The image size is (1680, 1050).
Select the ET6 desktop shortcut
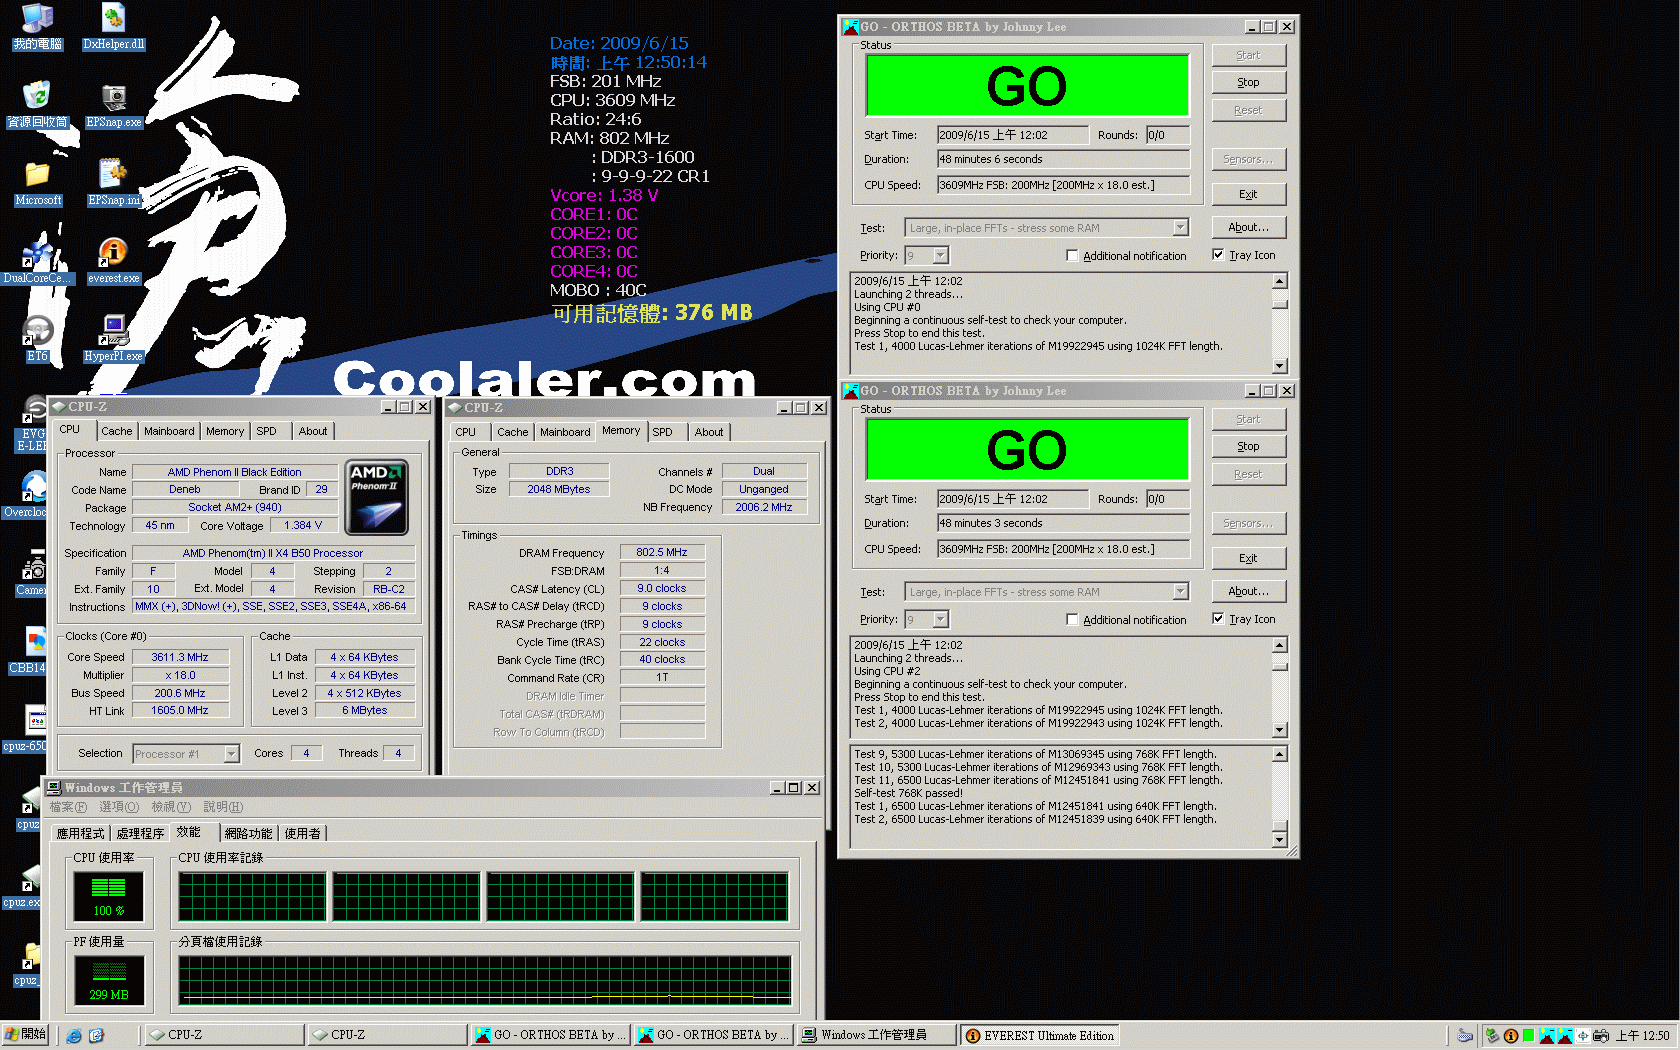pos(37,339)
